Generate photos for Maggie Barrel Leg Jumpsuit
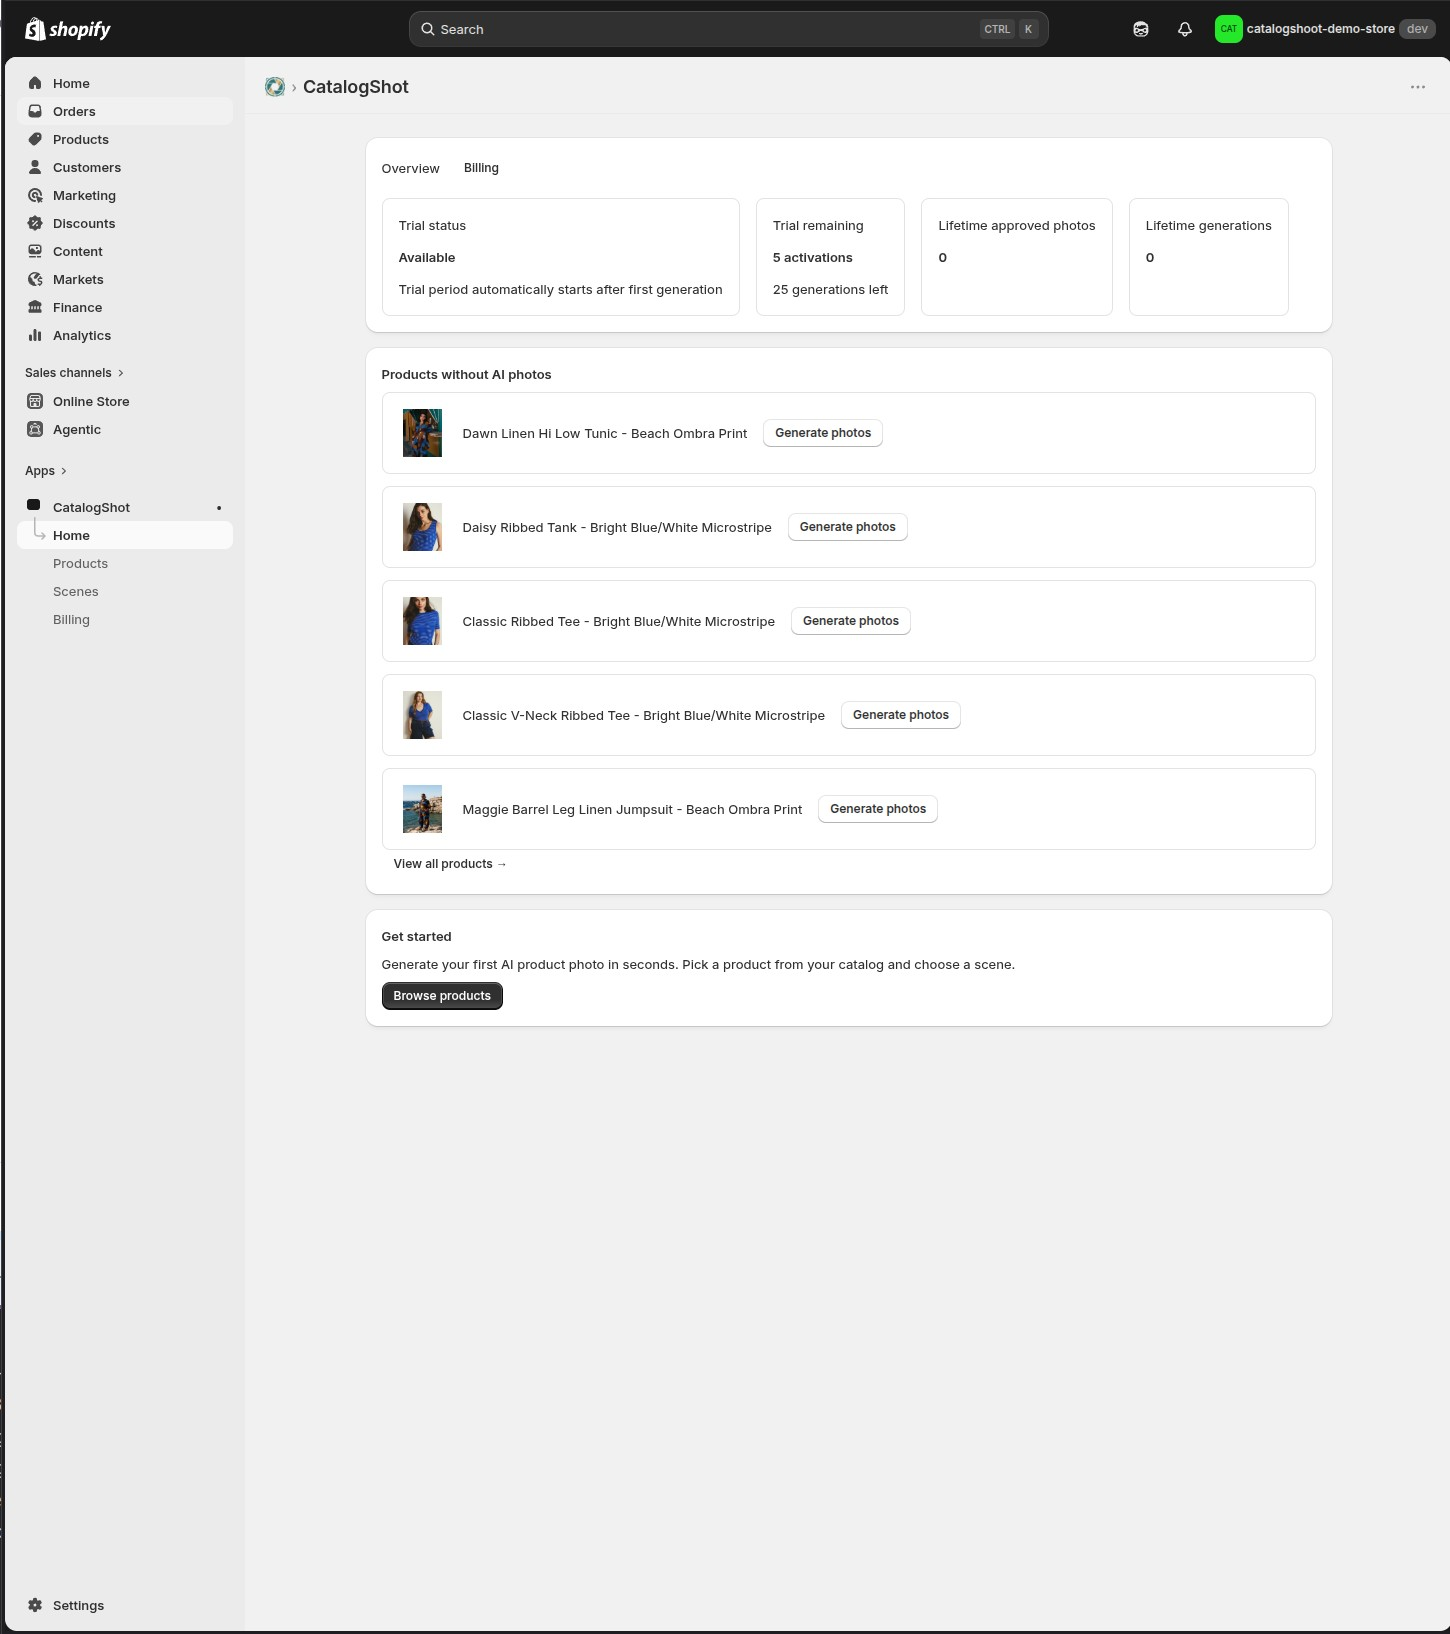This screenshot has height=1634, width=1450. (x=878, y=809)
